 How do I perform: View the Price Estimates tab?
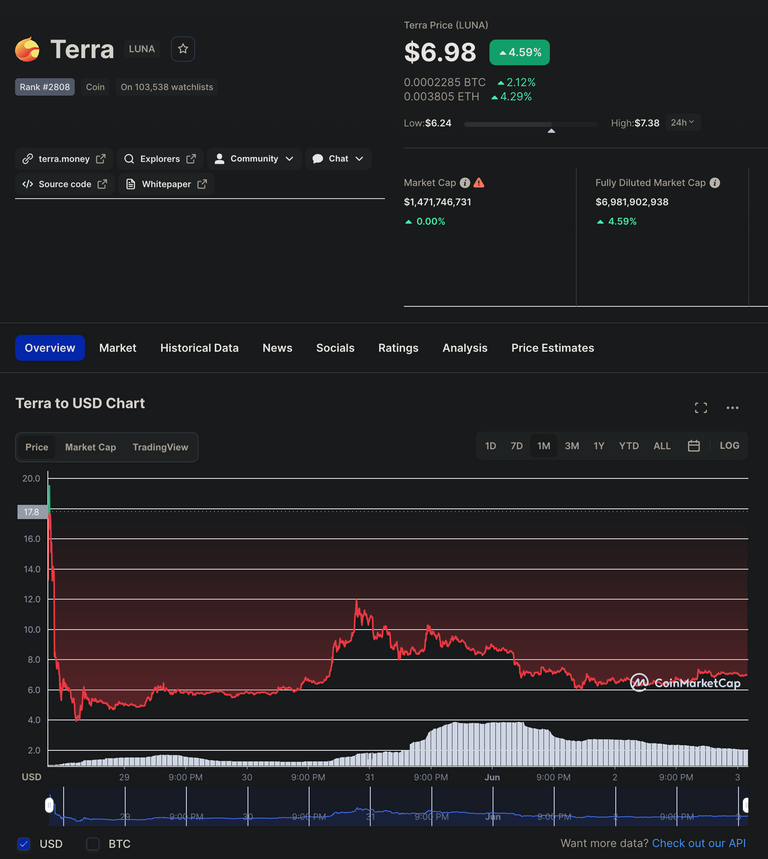(553, 348)
